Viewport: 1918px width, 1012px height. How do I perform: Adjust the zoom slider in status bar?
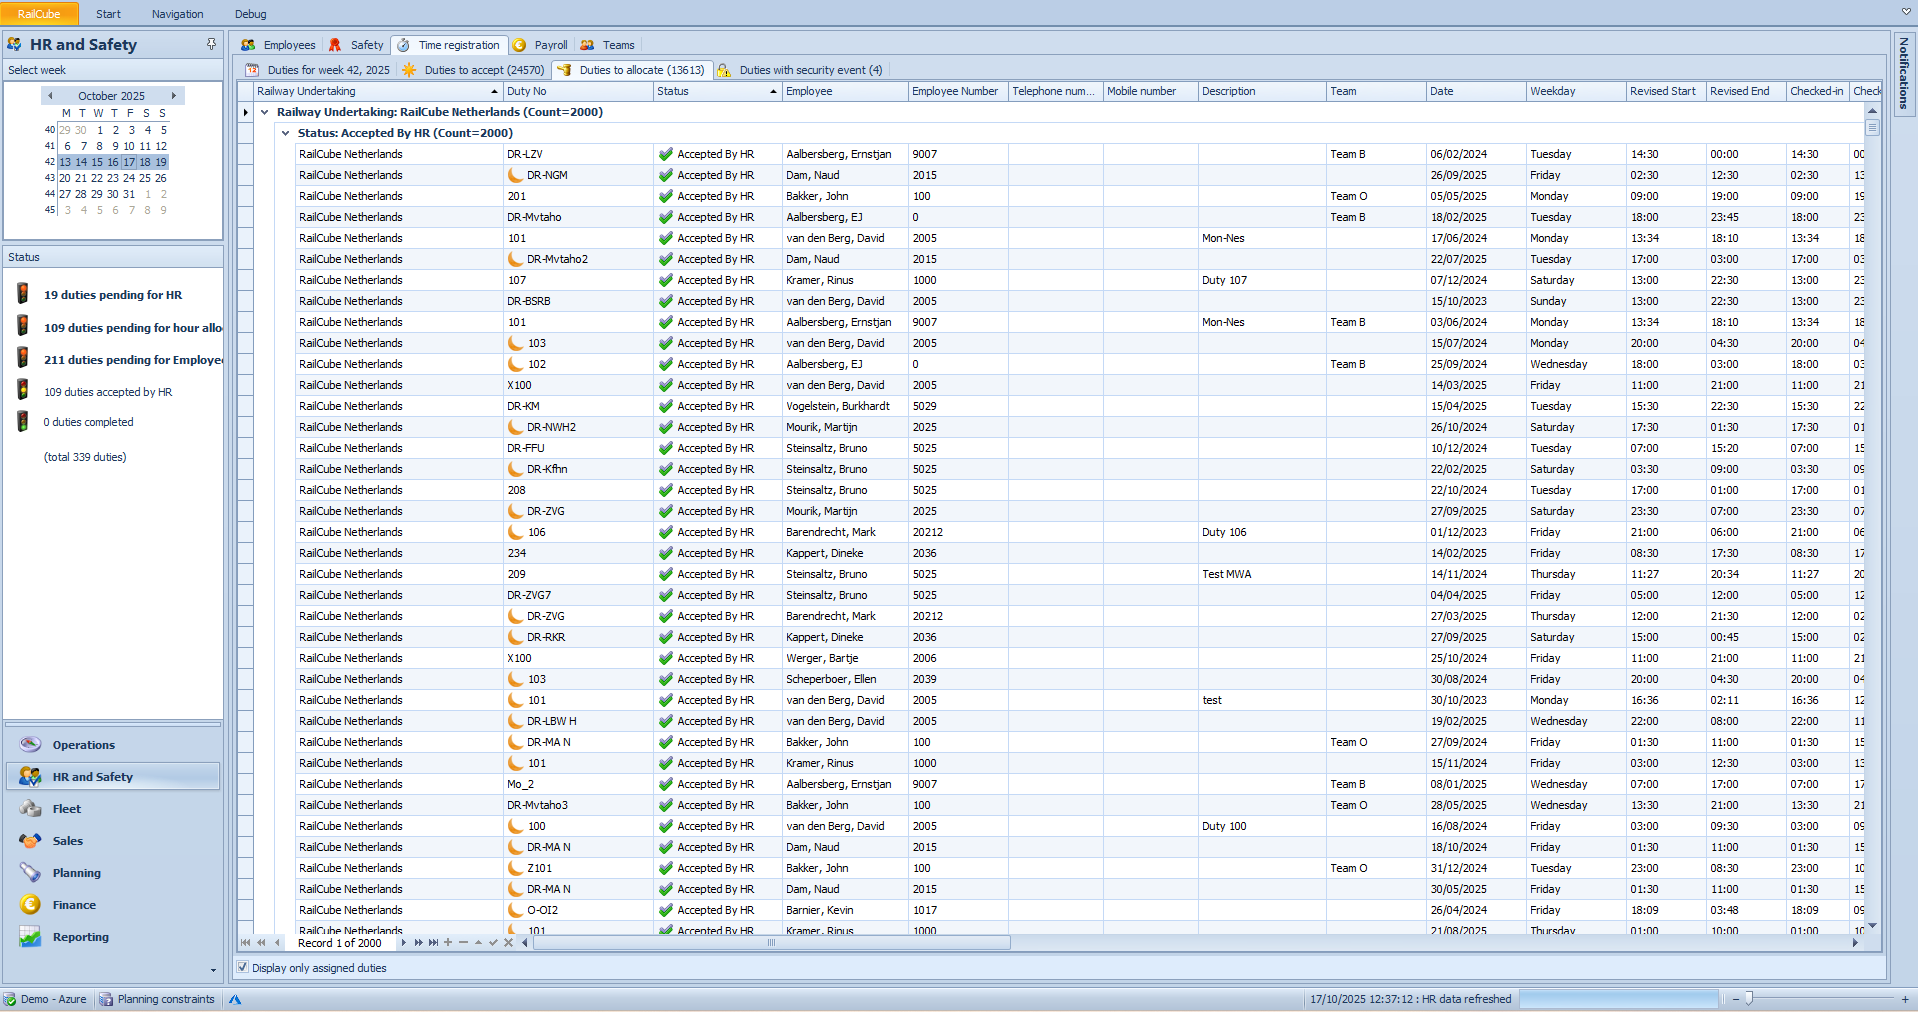(1748, 998)
